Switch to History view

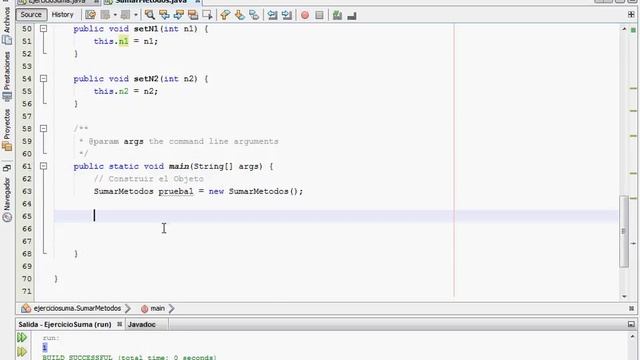pyautogui.click(x=62, y=15)
